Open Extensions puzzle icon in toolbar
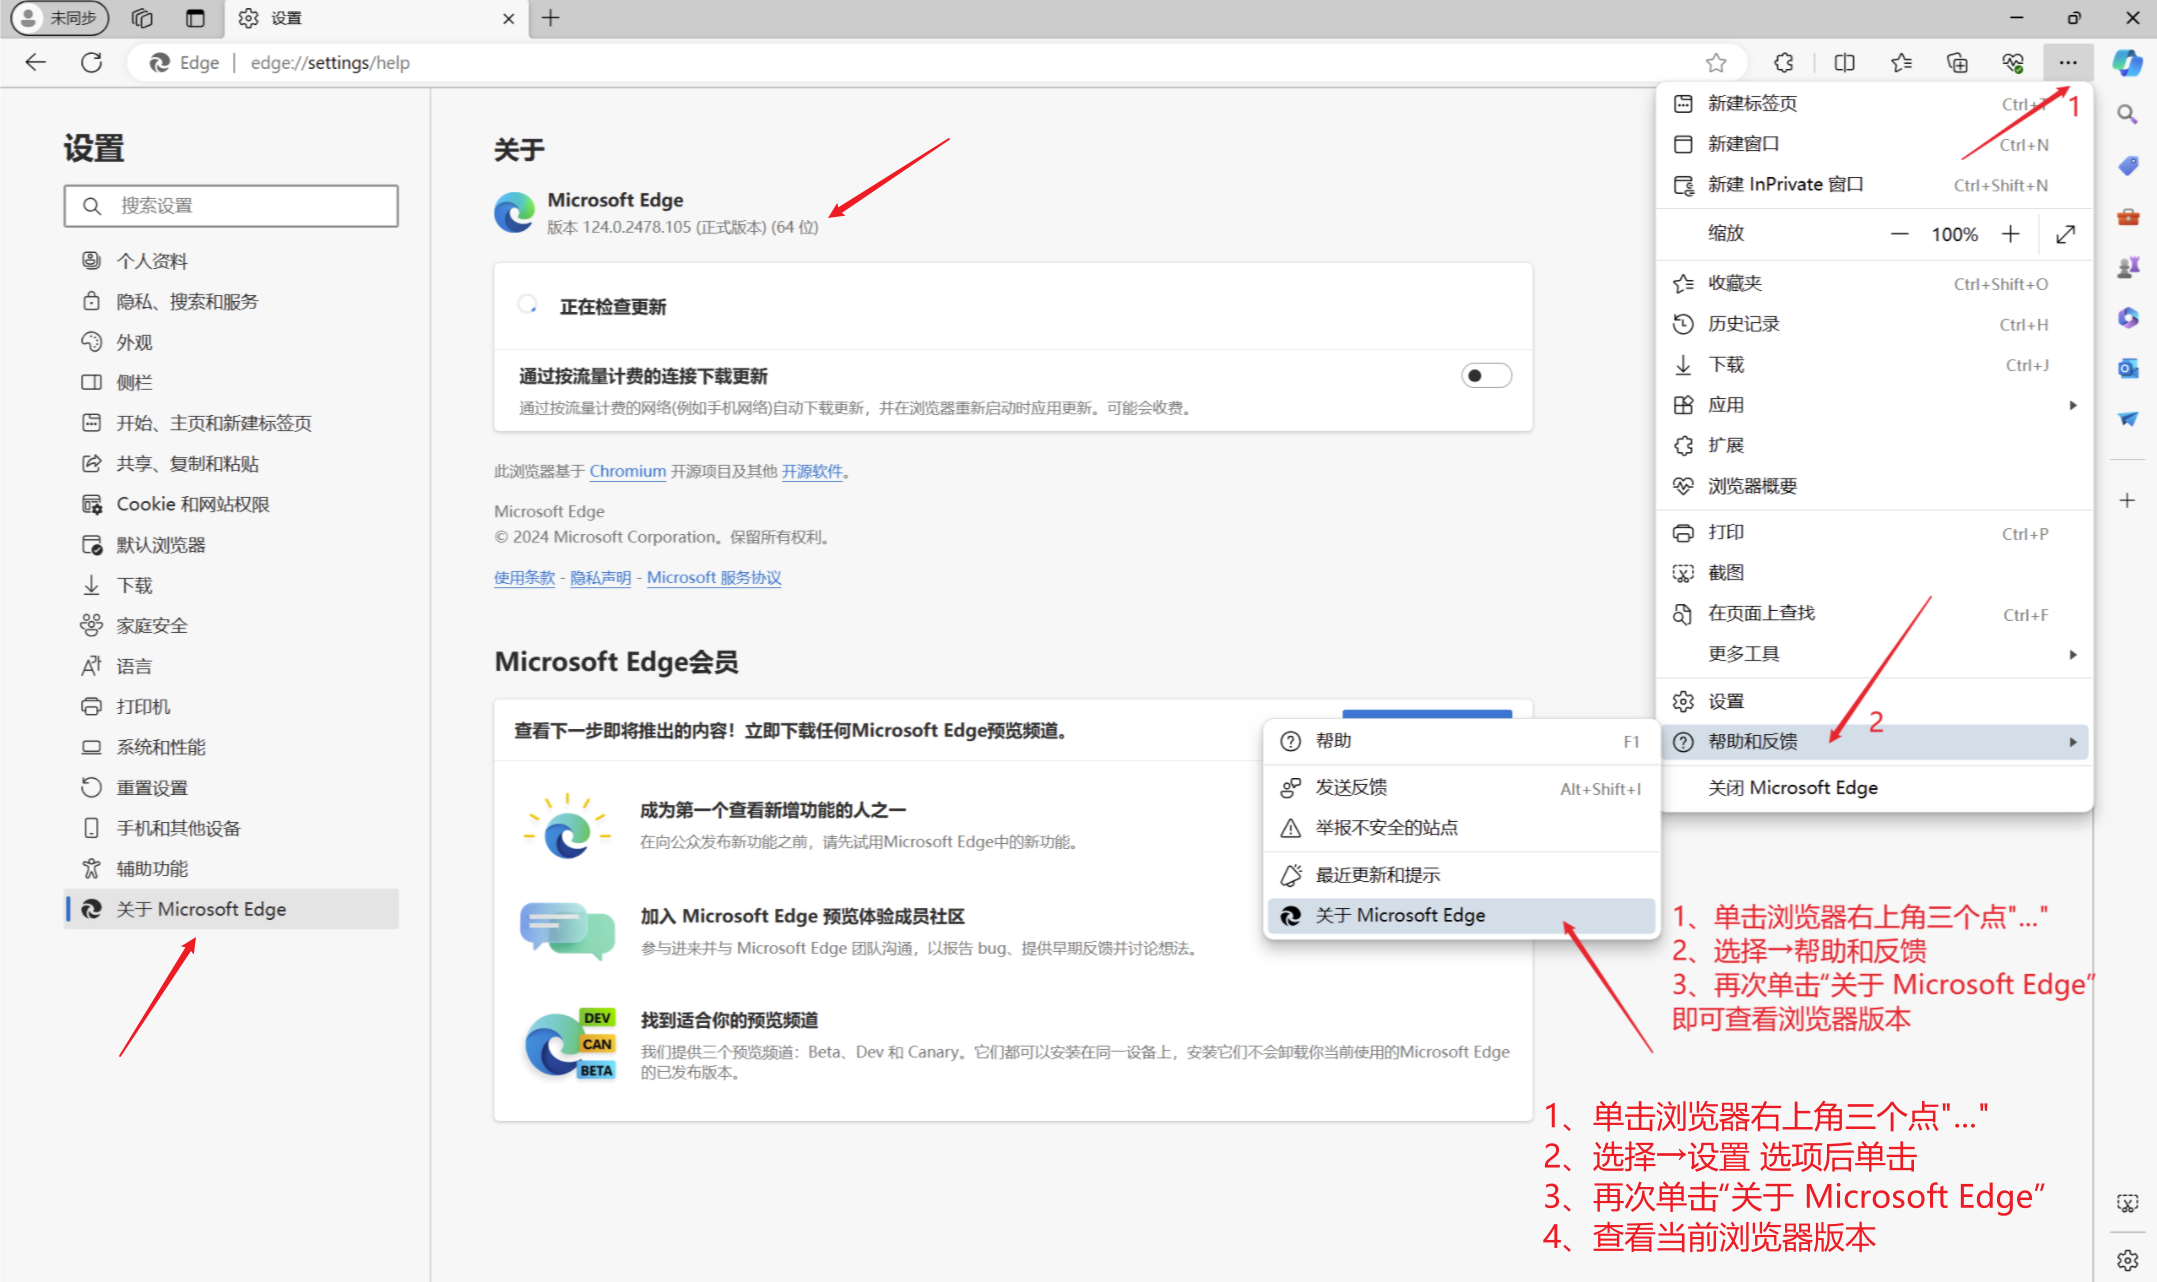 click(x=1784, y=62)
